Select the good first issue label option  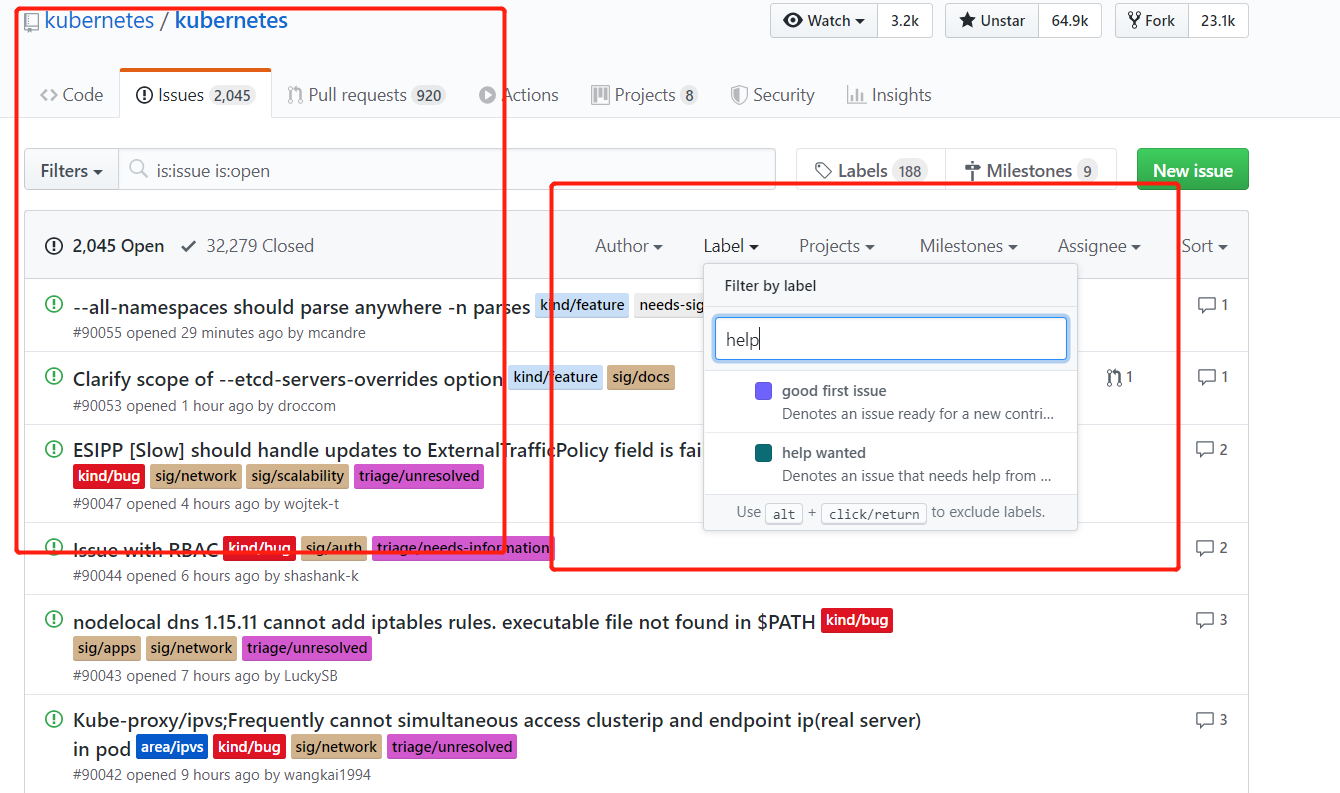[x=891, y=402]
